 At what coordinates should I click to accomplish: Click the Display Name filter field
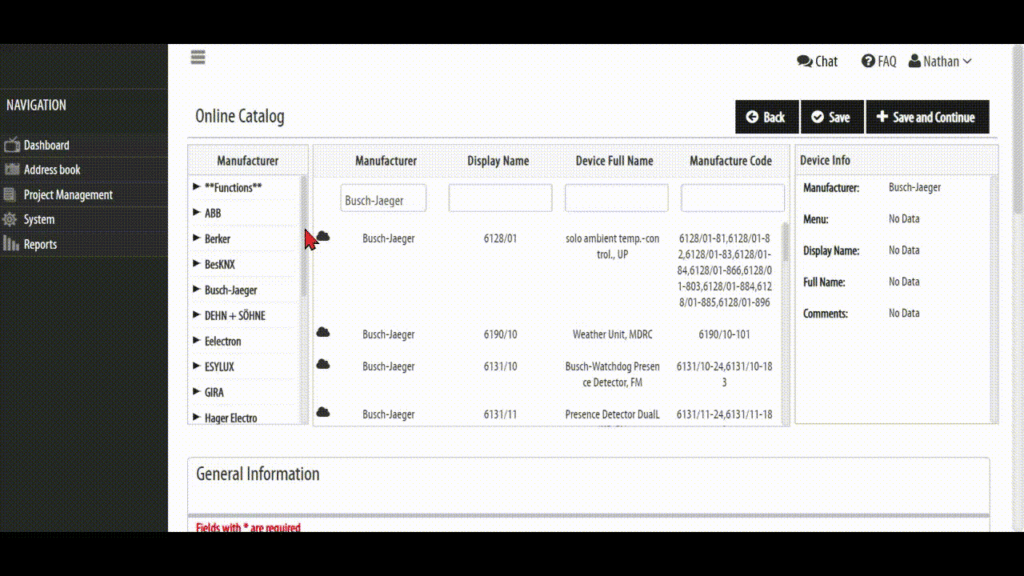(500, 197)
